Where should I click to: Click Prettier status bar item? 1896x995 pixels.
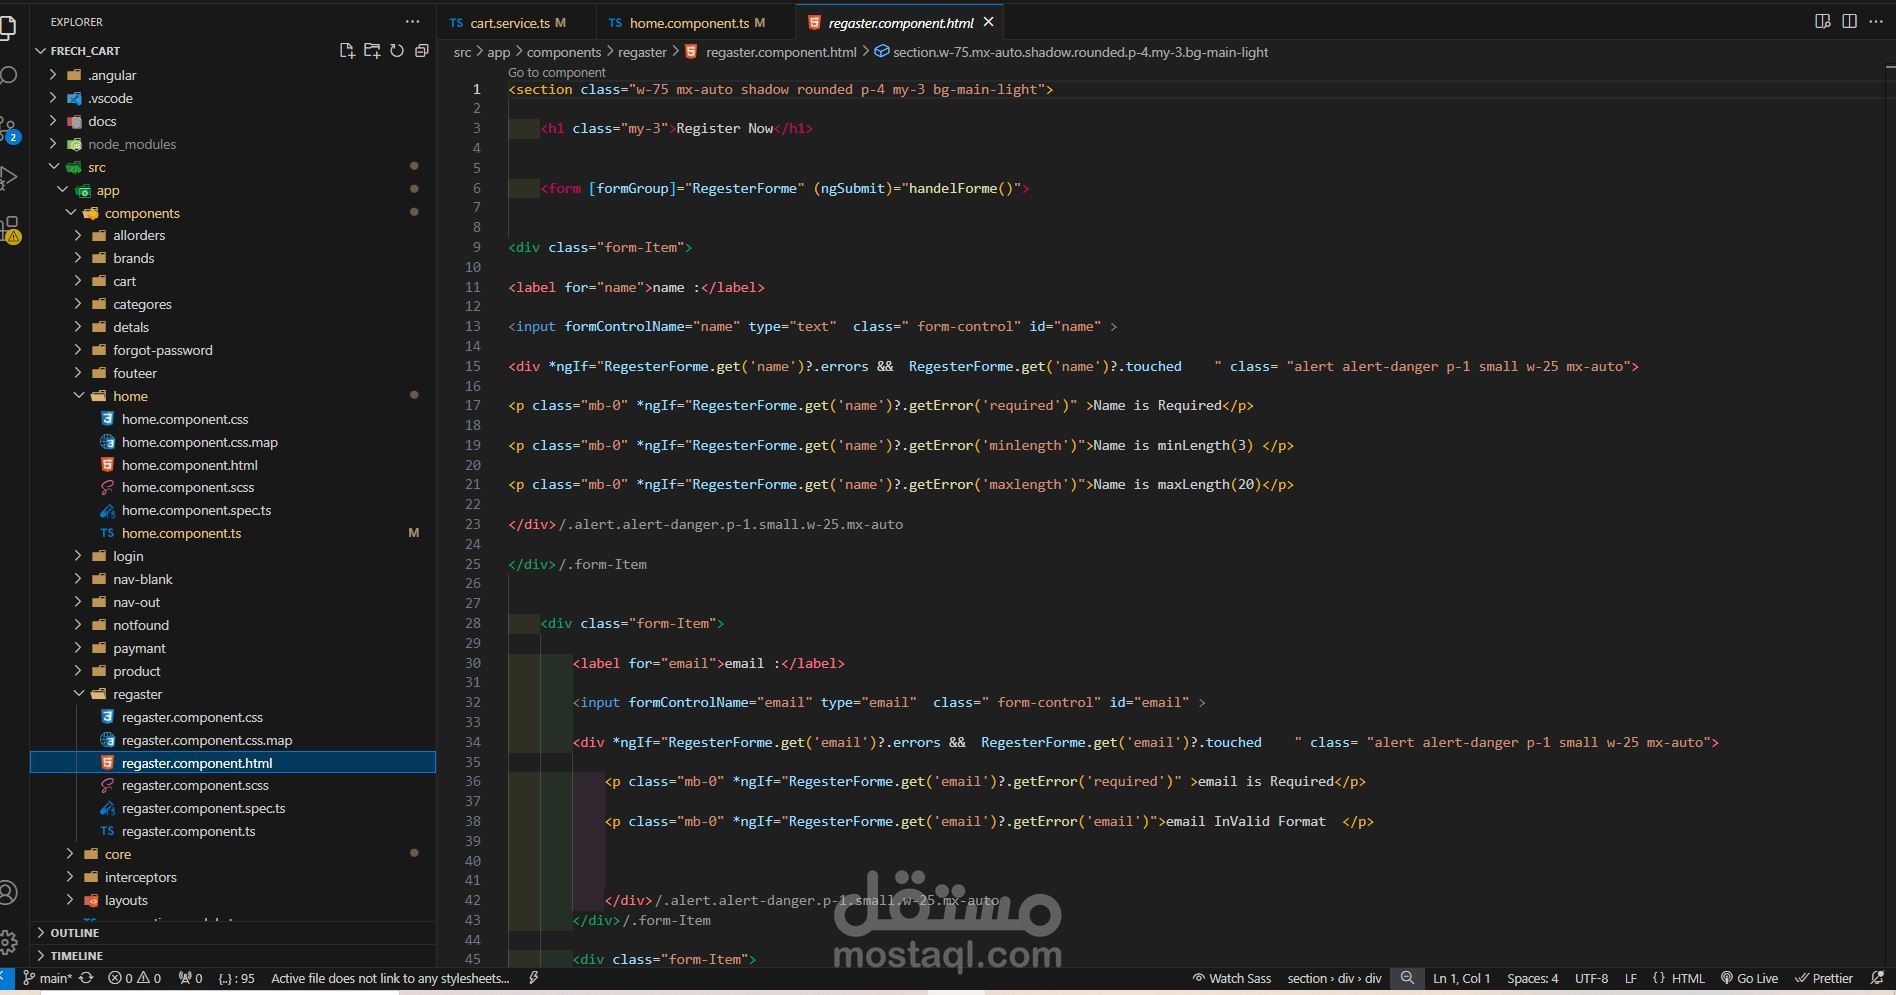pos(1824,978)
